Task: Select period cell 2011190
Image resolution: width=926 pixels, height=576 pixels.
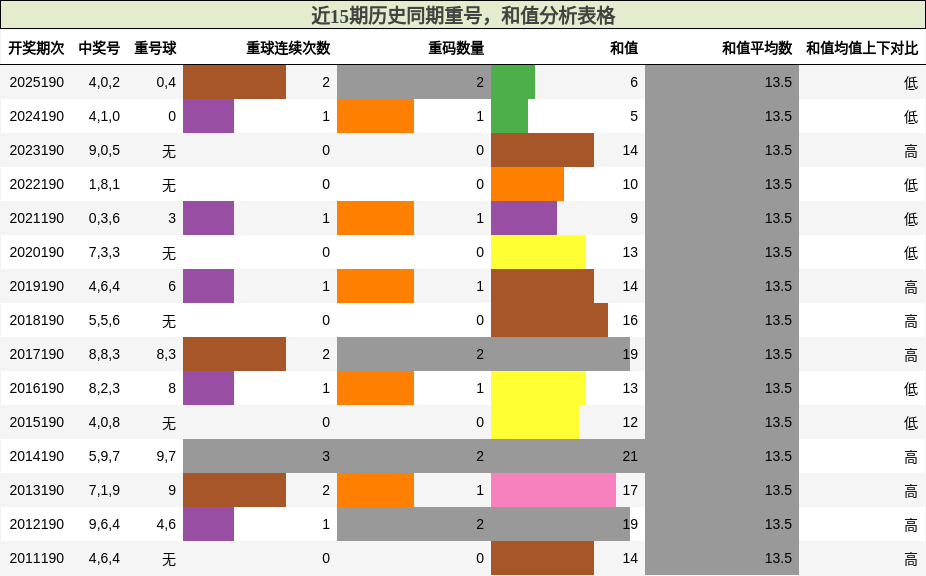Action: coord(37,558)
